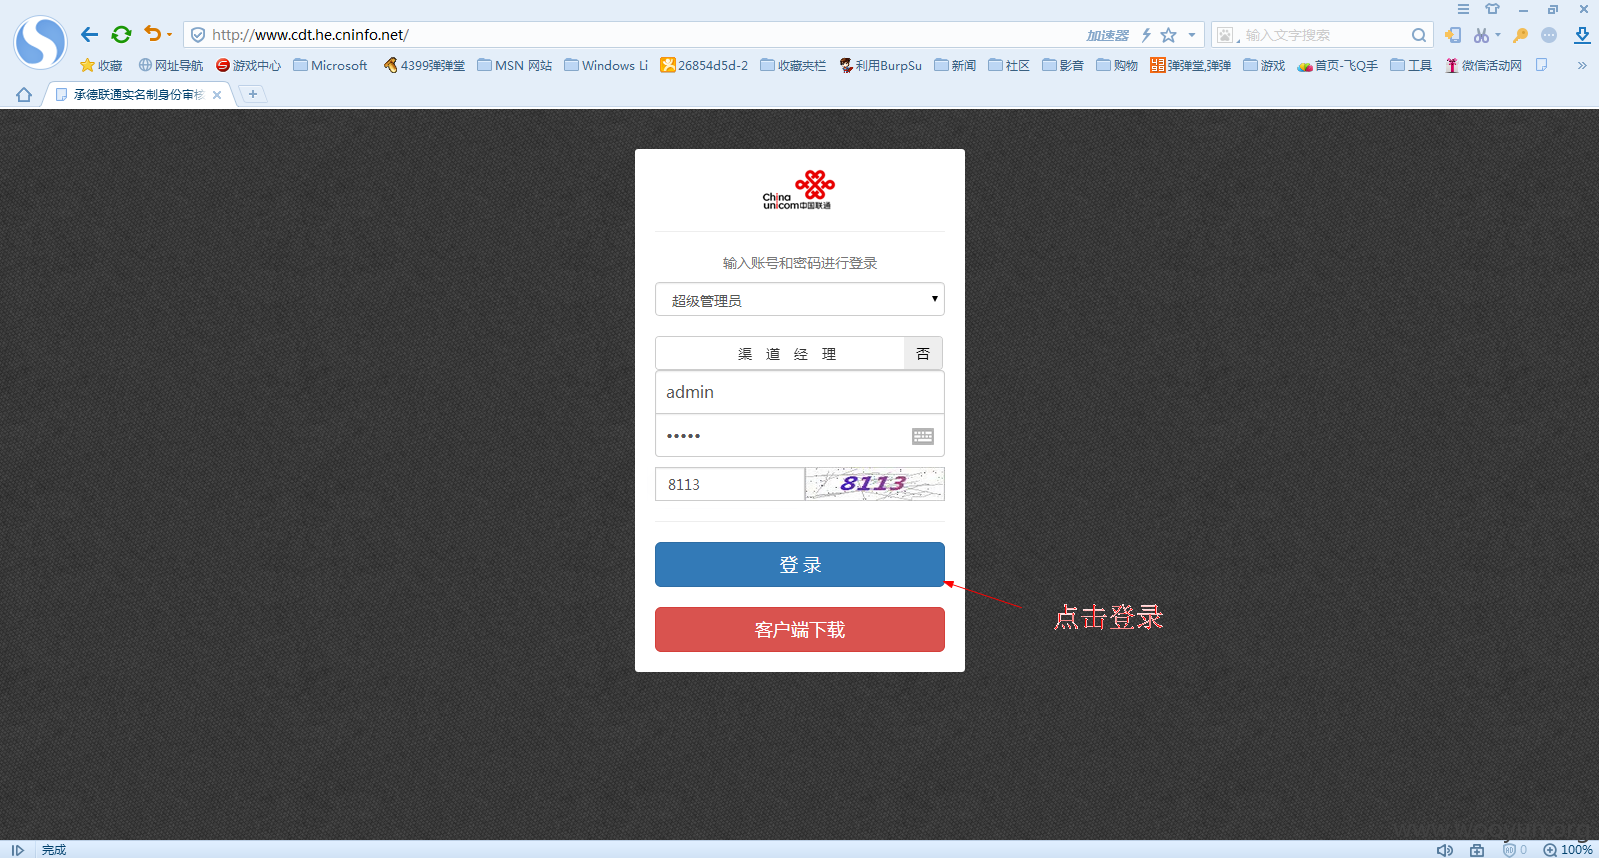Click the captcha input showing 8113
Image resolution: width=1599 pixels, height=858 pixels.
730,484
